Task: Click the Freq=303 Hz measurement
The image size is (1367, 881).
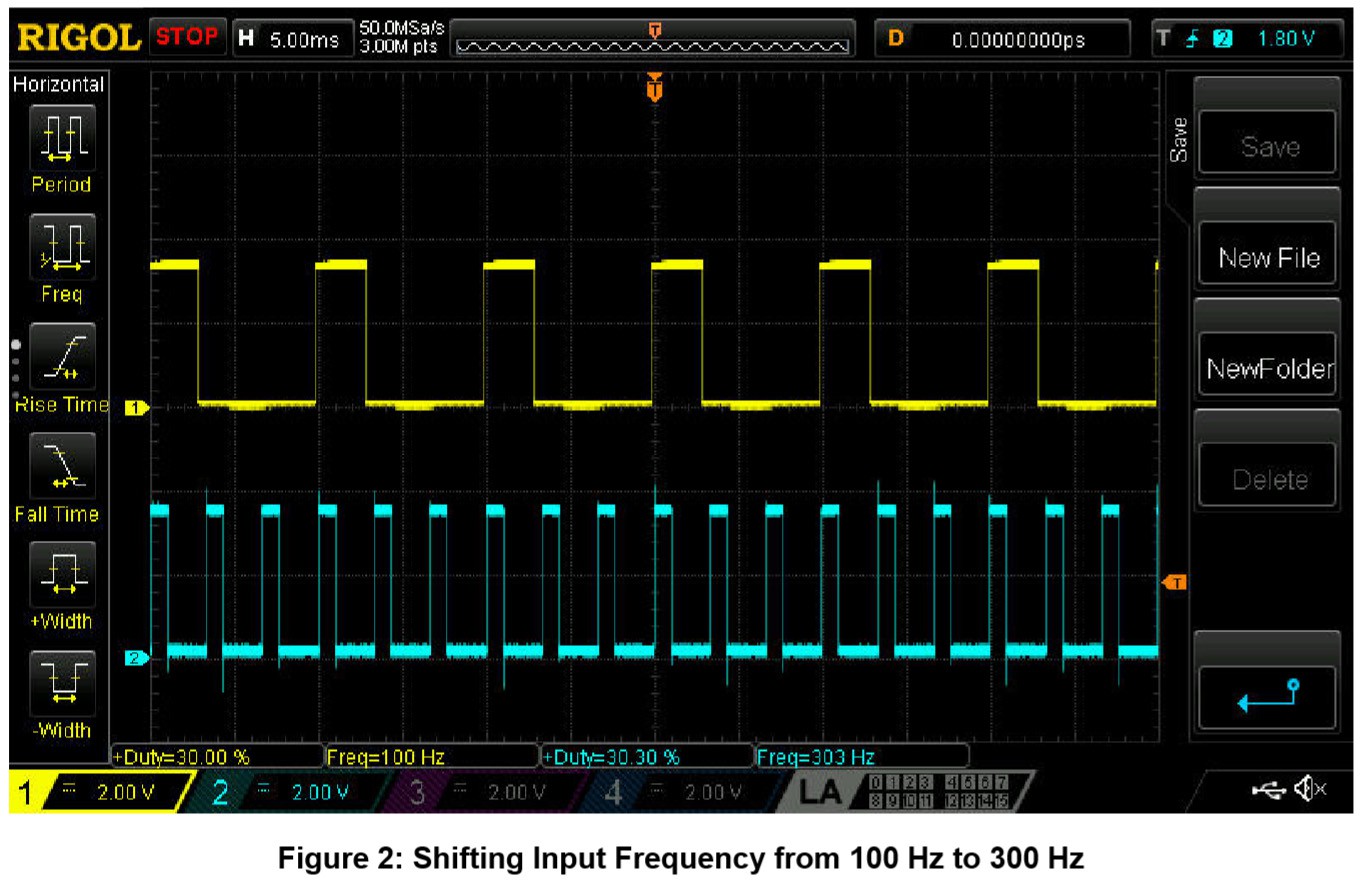Action: (861, 757)
